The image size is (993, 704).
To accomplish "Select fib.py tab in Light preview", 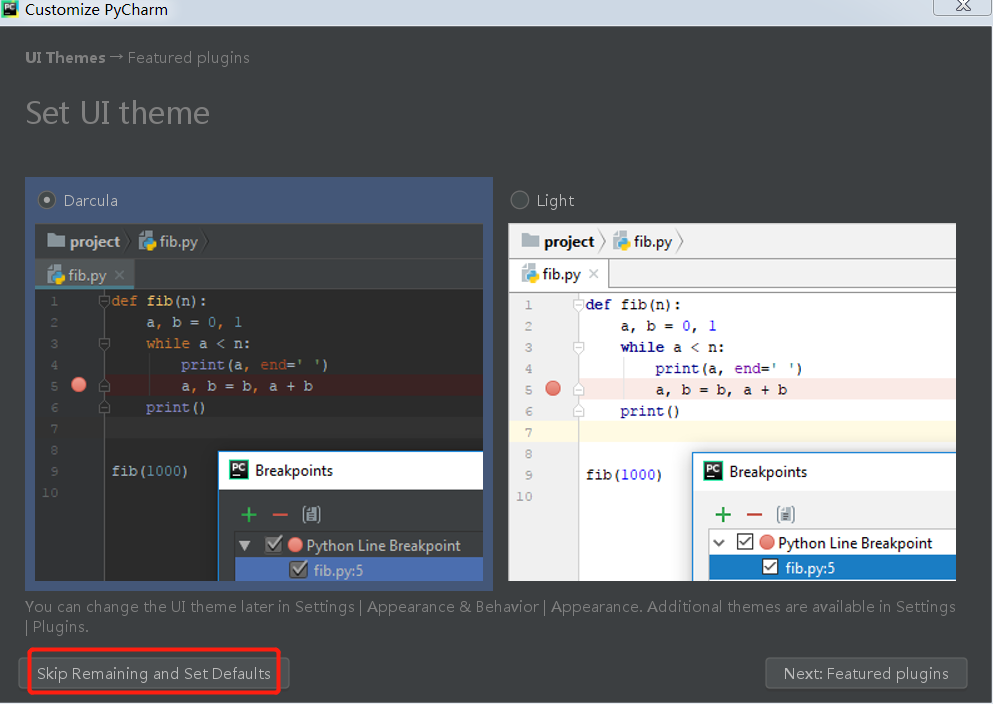I will tap(560, 274).
